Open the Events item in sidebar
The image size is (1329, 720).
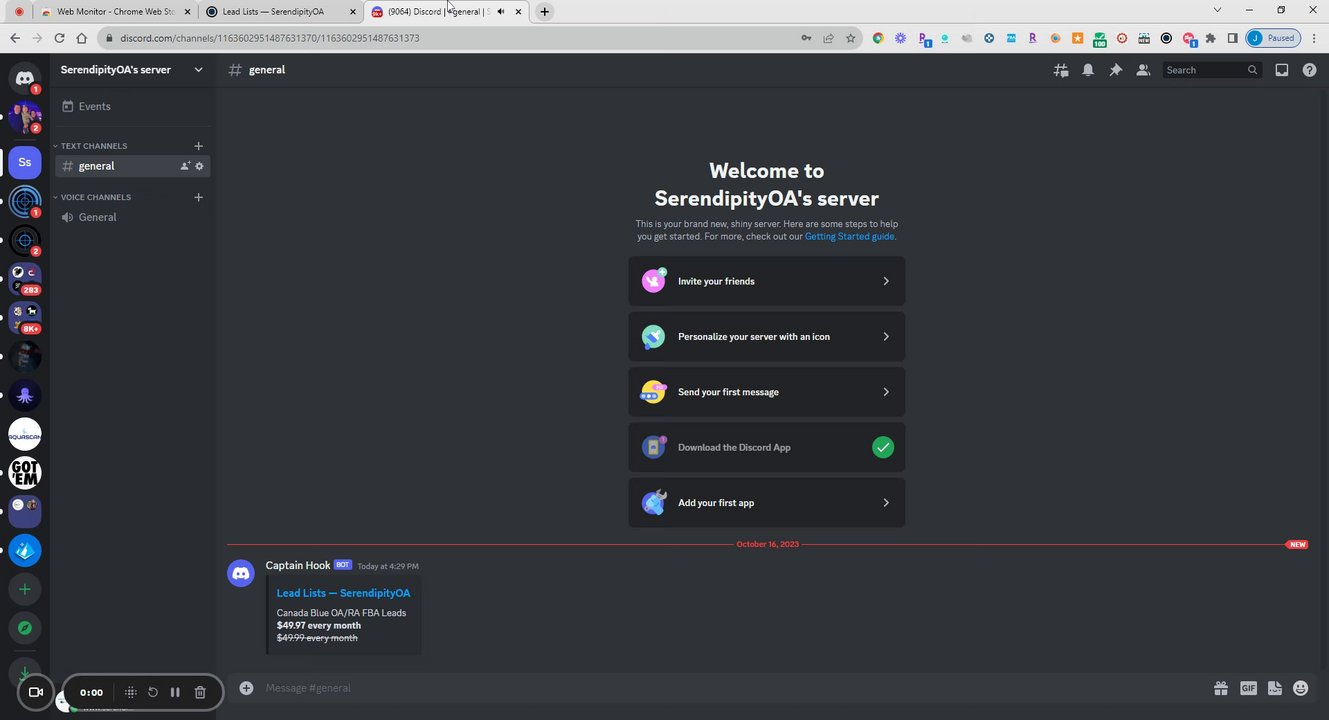(131, 106)
